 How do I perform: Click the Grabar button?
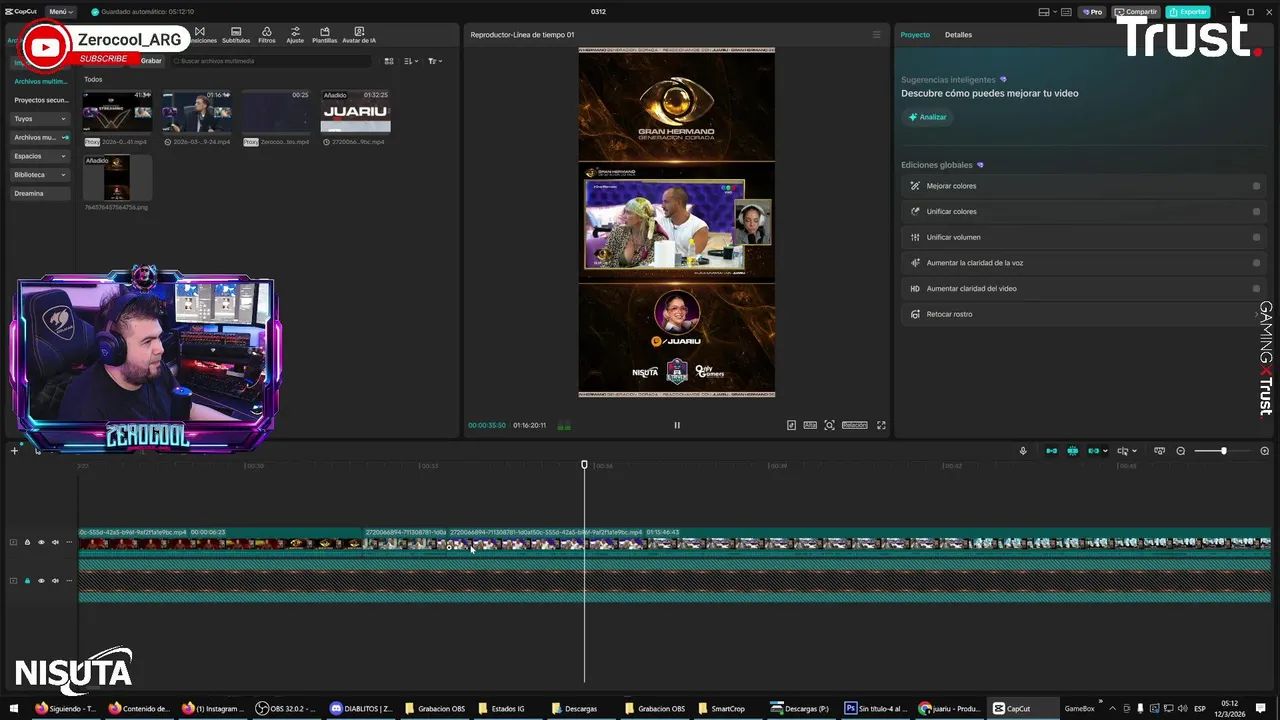151,61
